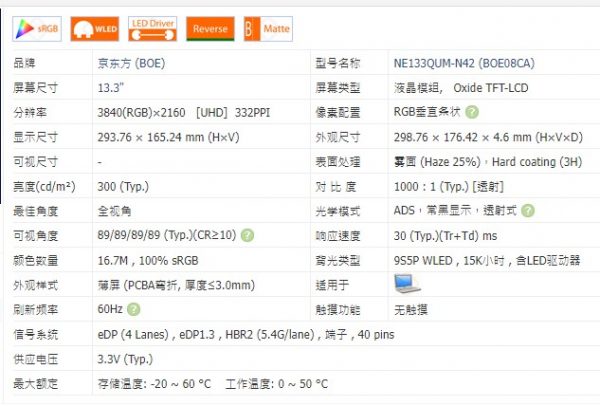Open help icon next to RGB垂直条状

tap(472, 112)
